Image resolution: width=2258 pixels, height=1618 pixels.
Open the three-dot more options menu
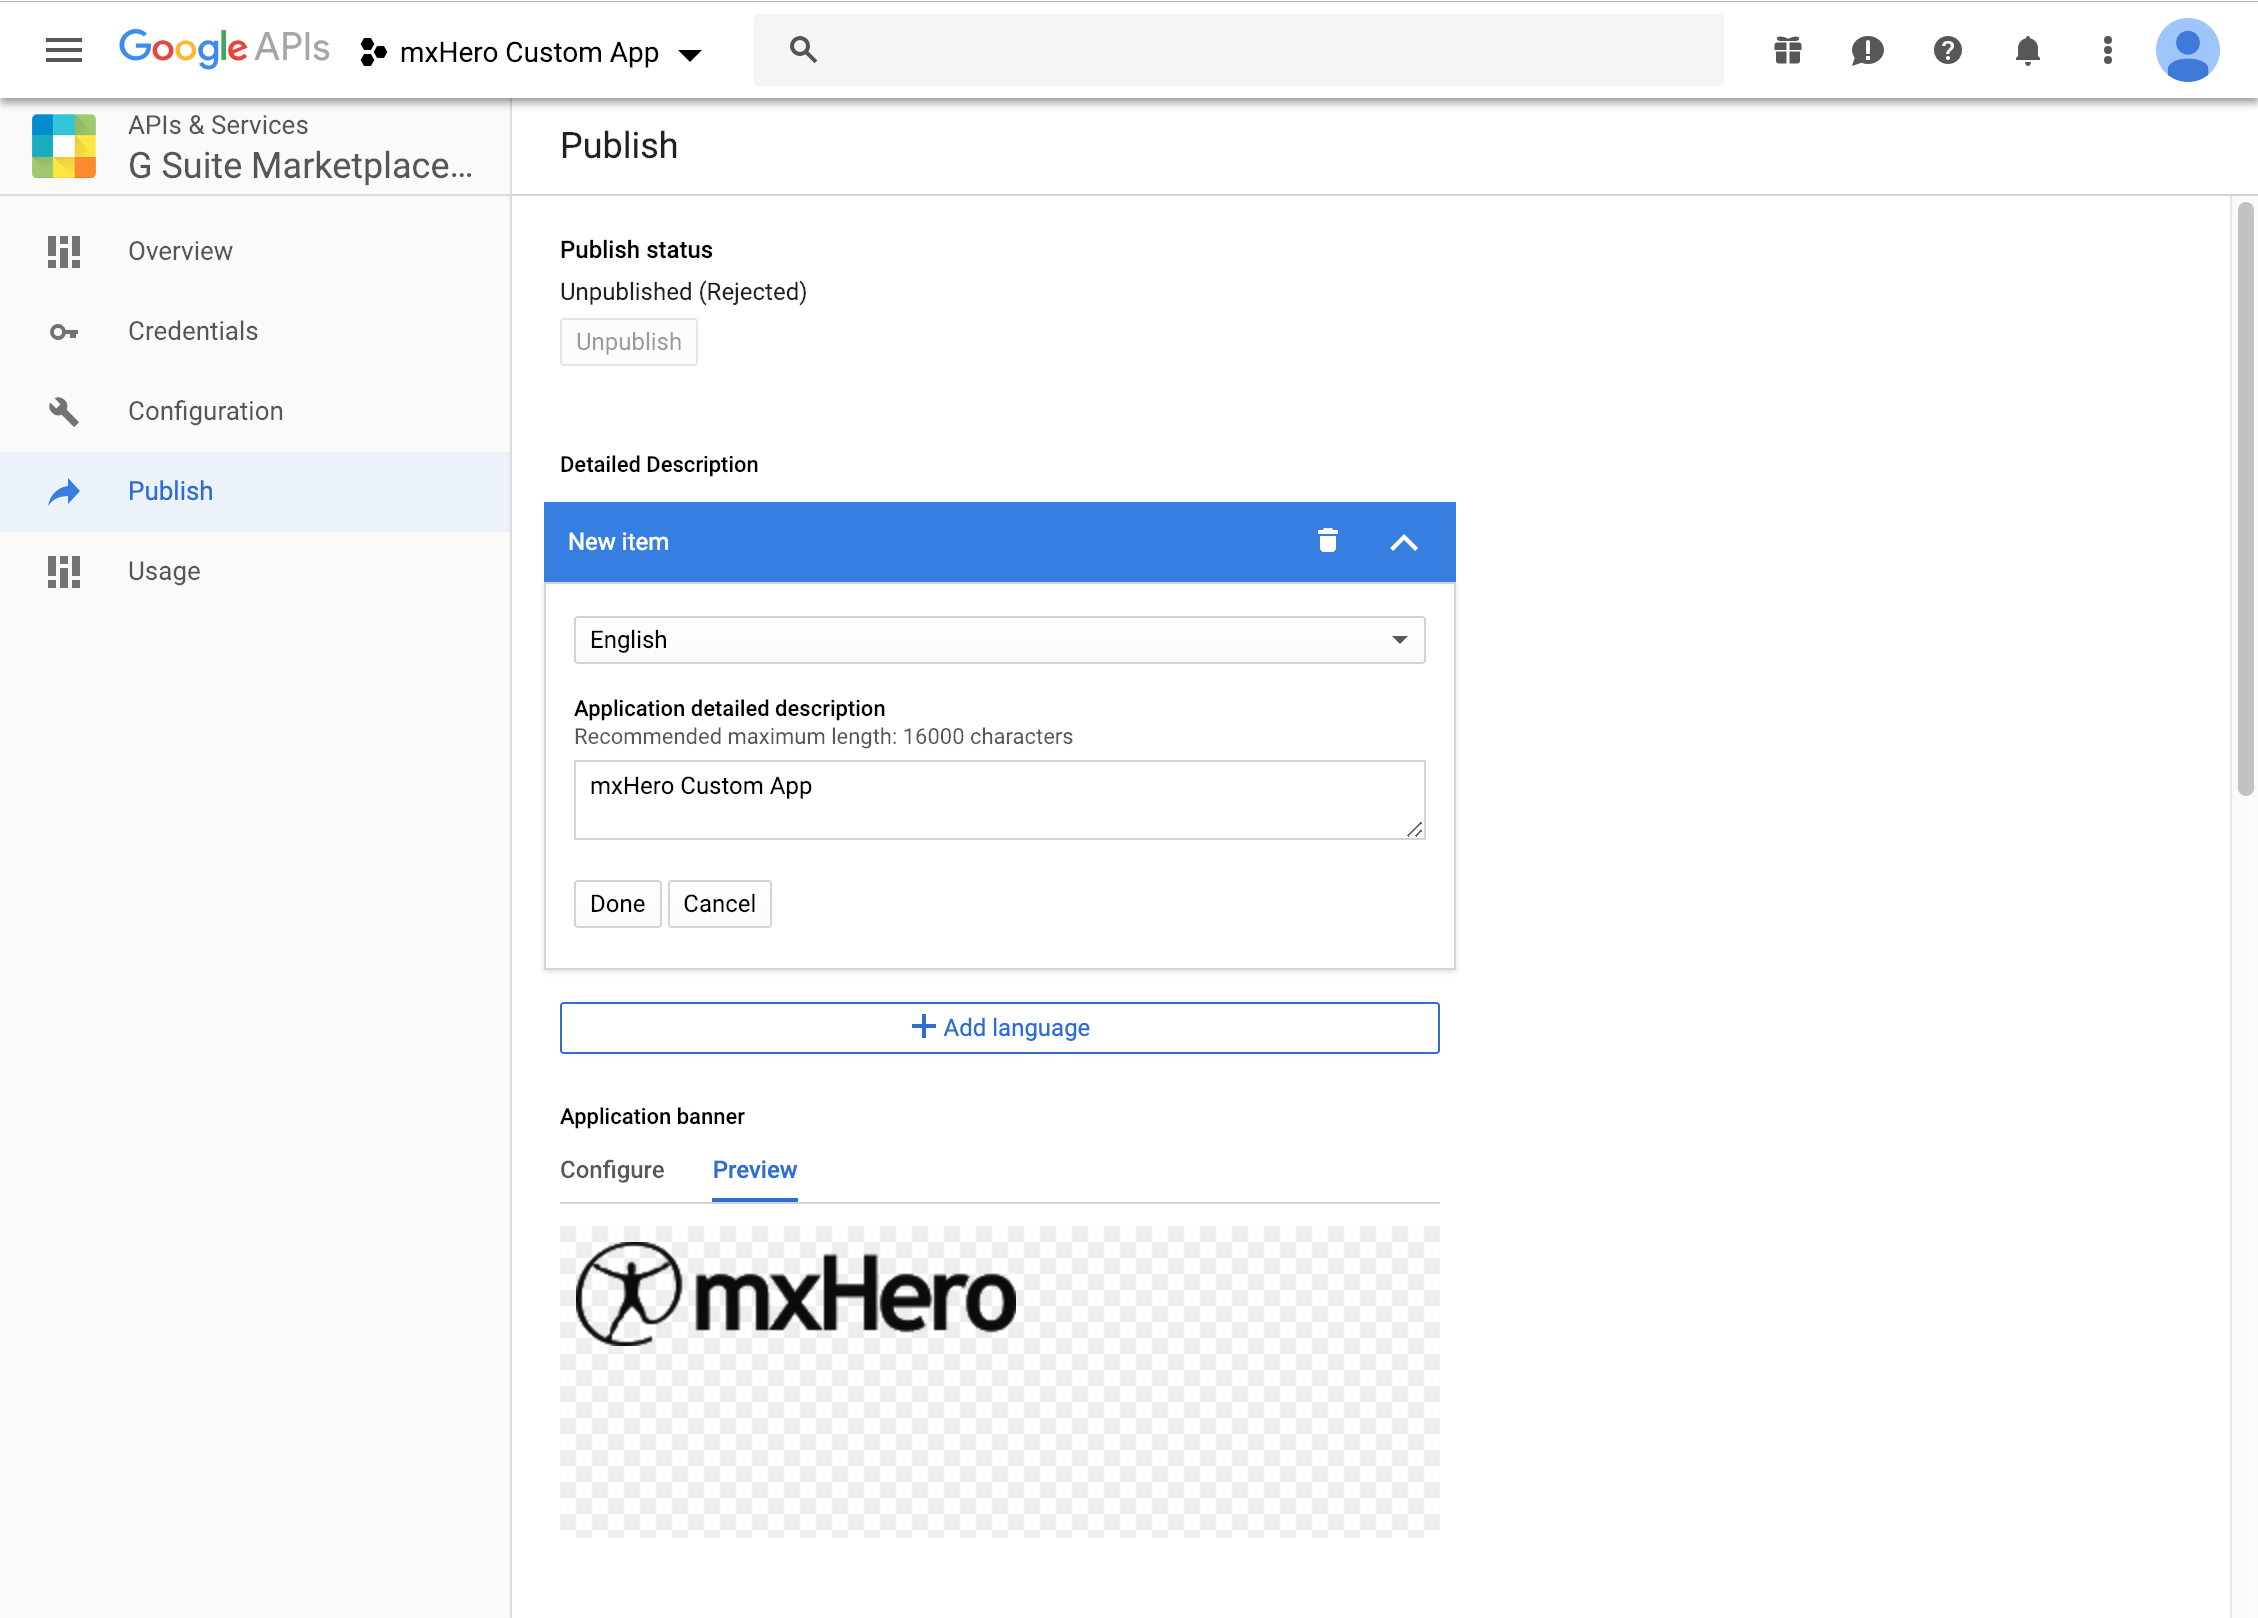point(2108,50)
